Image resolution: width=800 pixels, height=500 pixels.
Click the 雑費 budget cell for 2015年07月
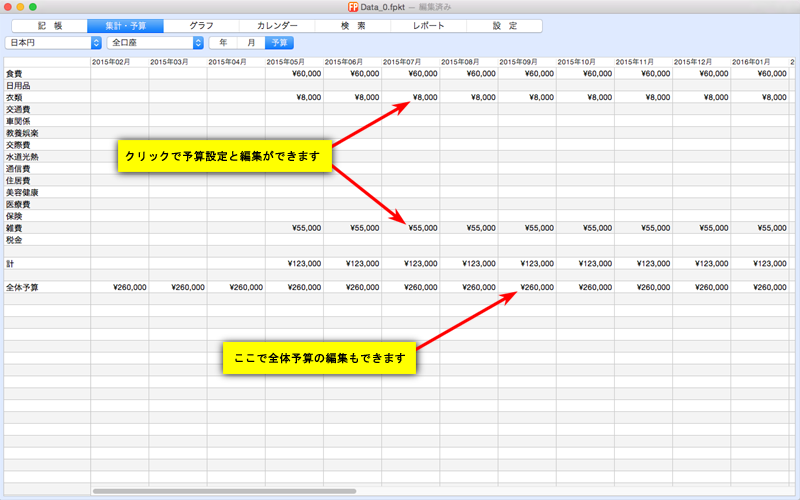point(410,228)
